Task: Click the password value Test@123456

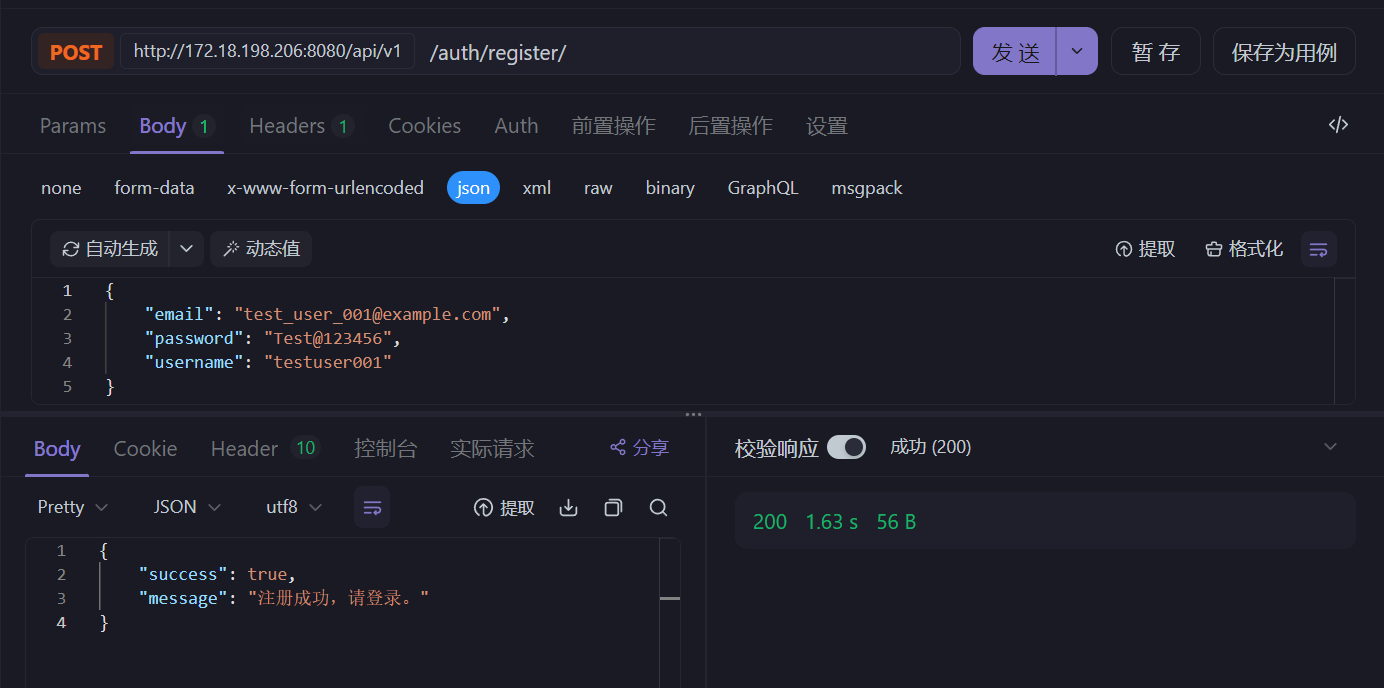Action: coord(327,338)
